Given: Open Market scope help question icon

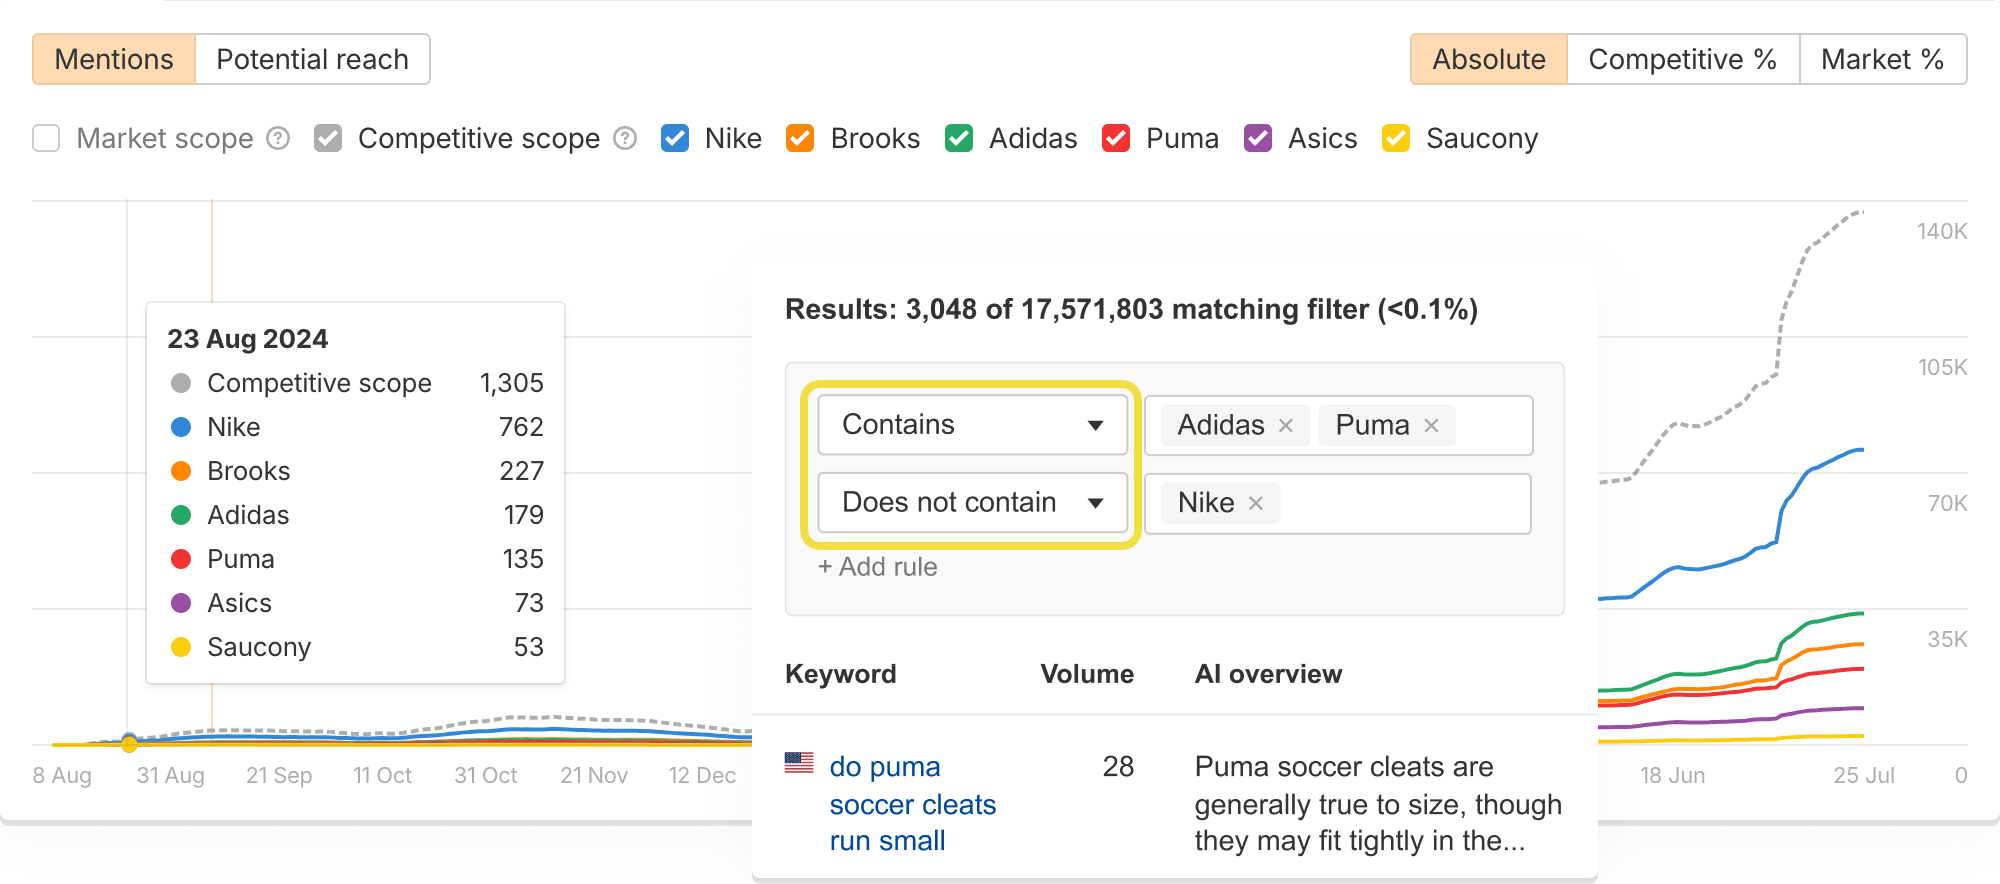Looking at the screenshot, I should 278,138.
